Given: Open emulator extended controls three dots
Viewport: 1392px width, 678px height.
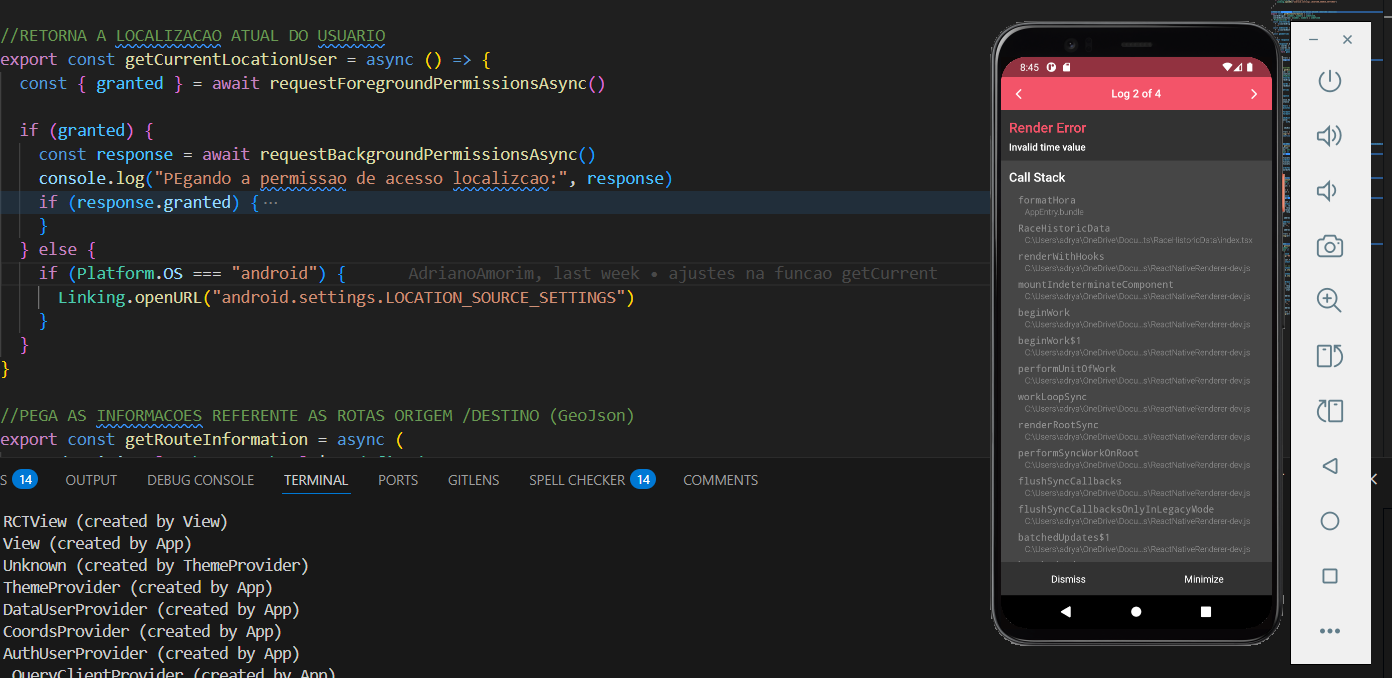Looking at the screenshot, I should pyautogui.click(x=1329, y=631).
